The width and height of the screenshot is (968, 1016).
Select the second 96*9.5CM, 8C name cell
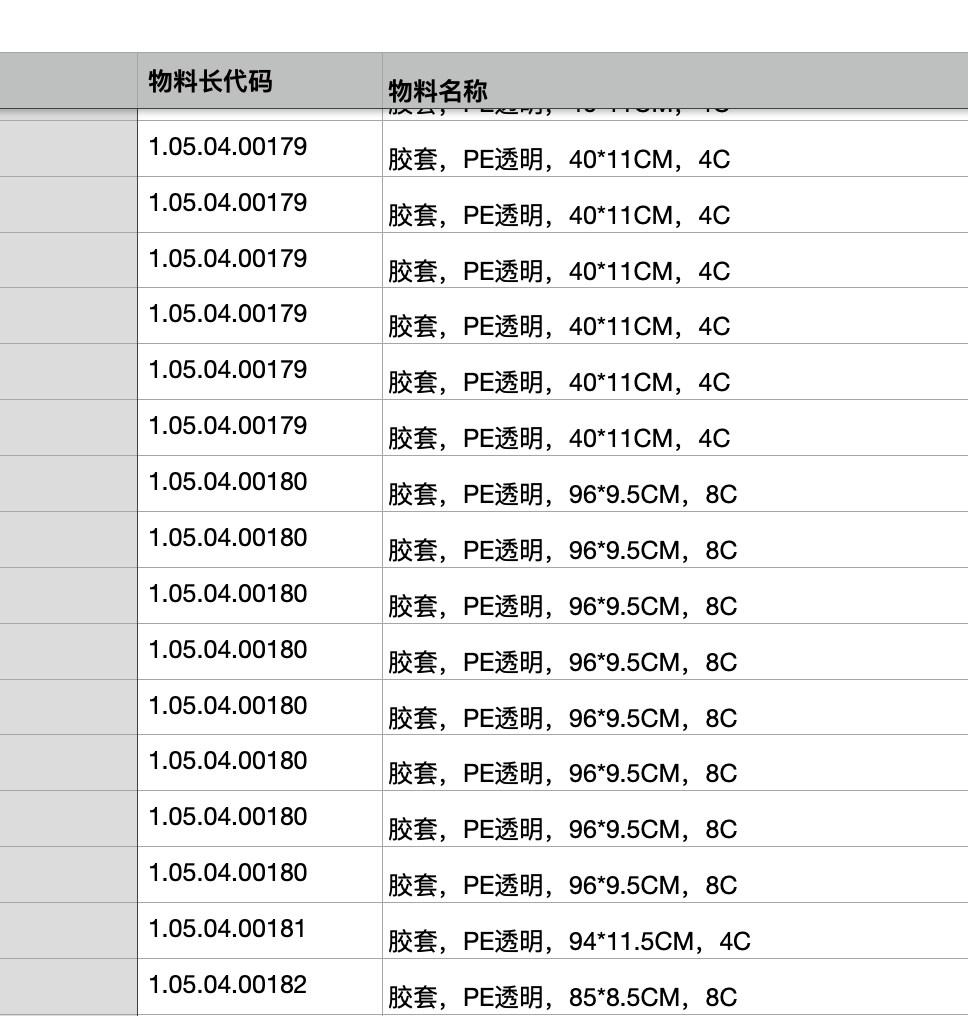coord(562,550)
